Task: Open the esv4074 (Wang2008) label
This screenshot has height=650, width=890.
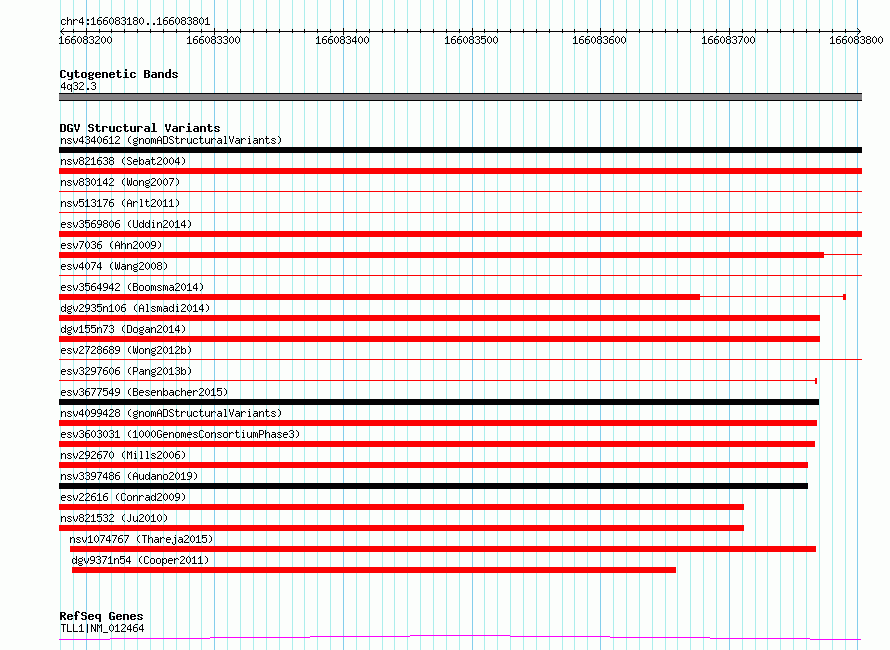Action: pyautogui.click(x=114, y=266)
